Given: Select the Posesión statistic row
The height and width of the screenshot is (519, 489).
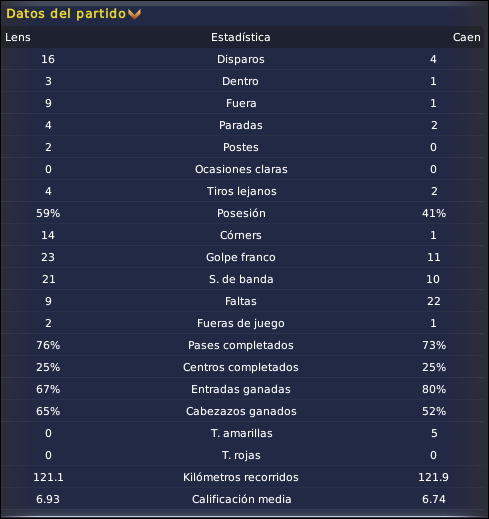Looking at the screenshot, I should click(242, 213).
